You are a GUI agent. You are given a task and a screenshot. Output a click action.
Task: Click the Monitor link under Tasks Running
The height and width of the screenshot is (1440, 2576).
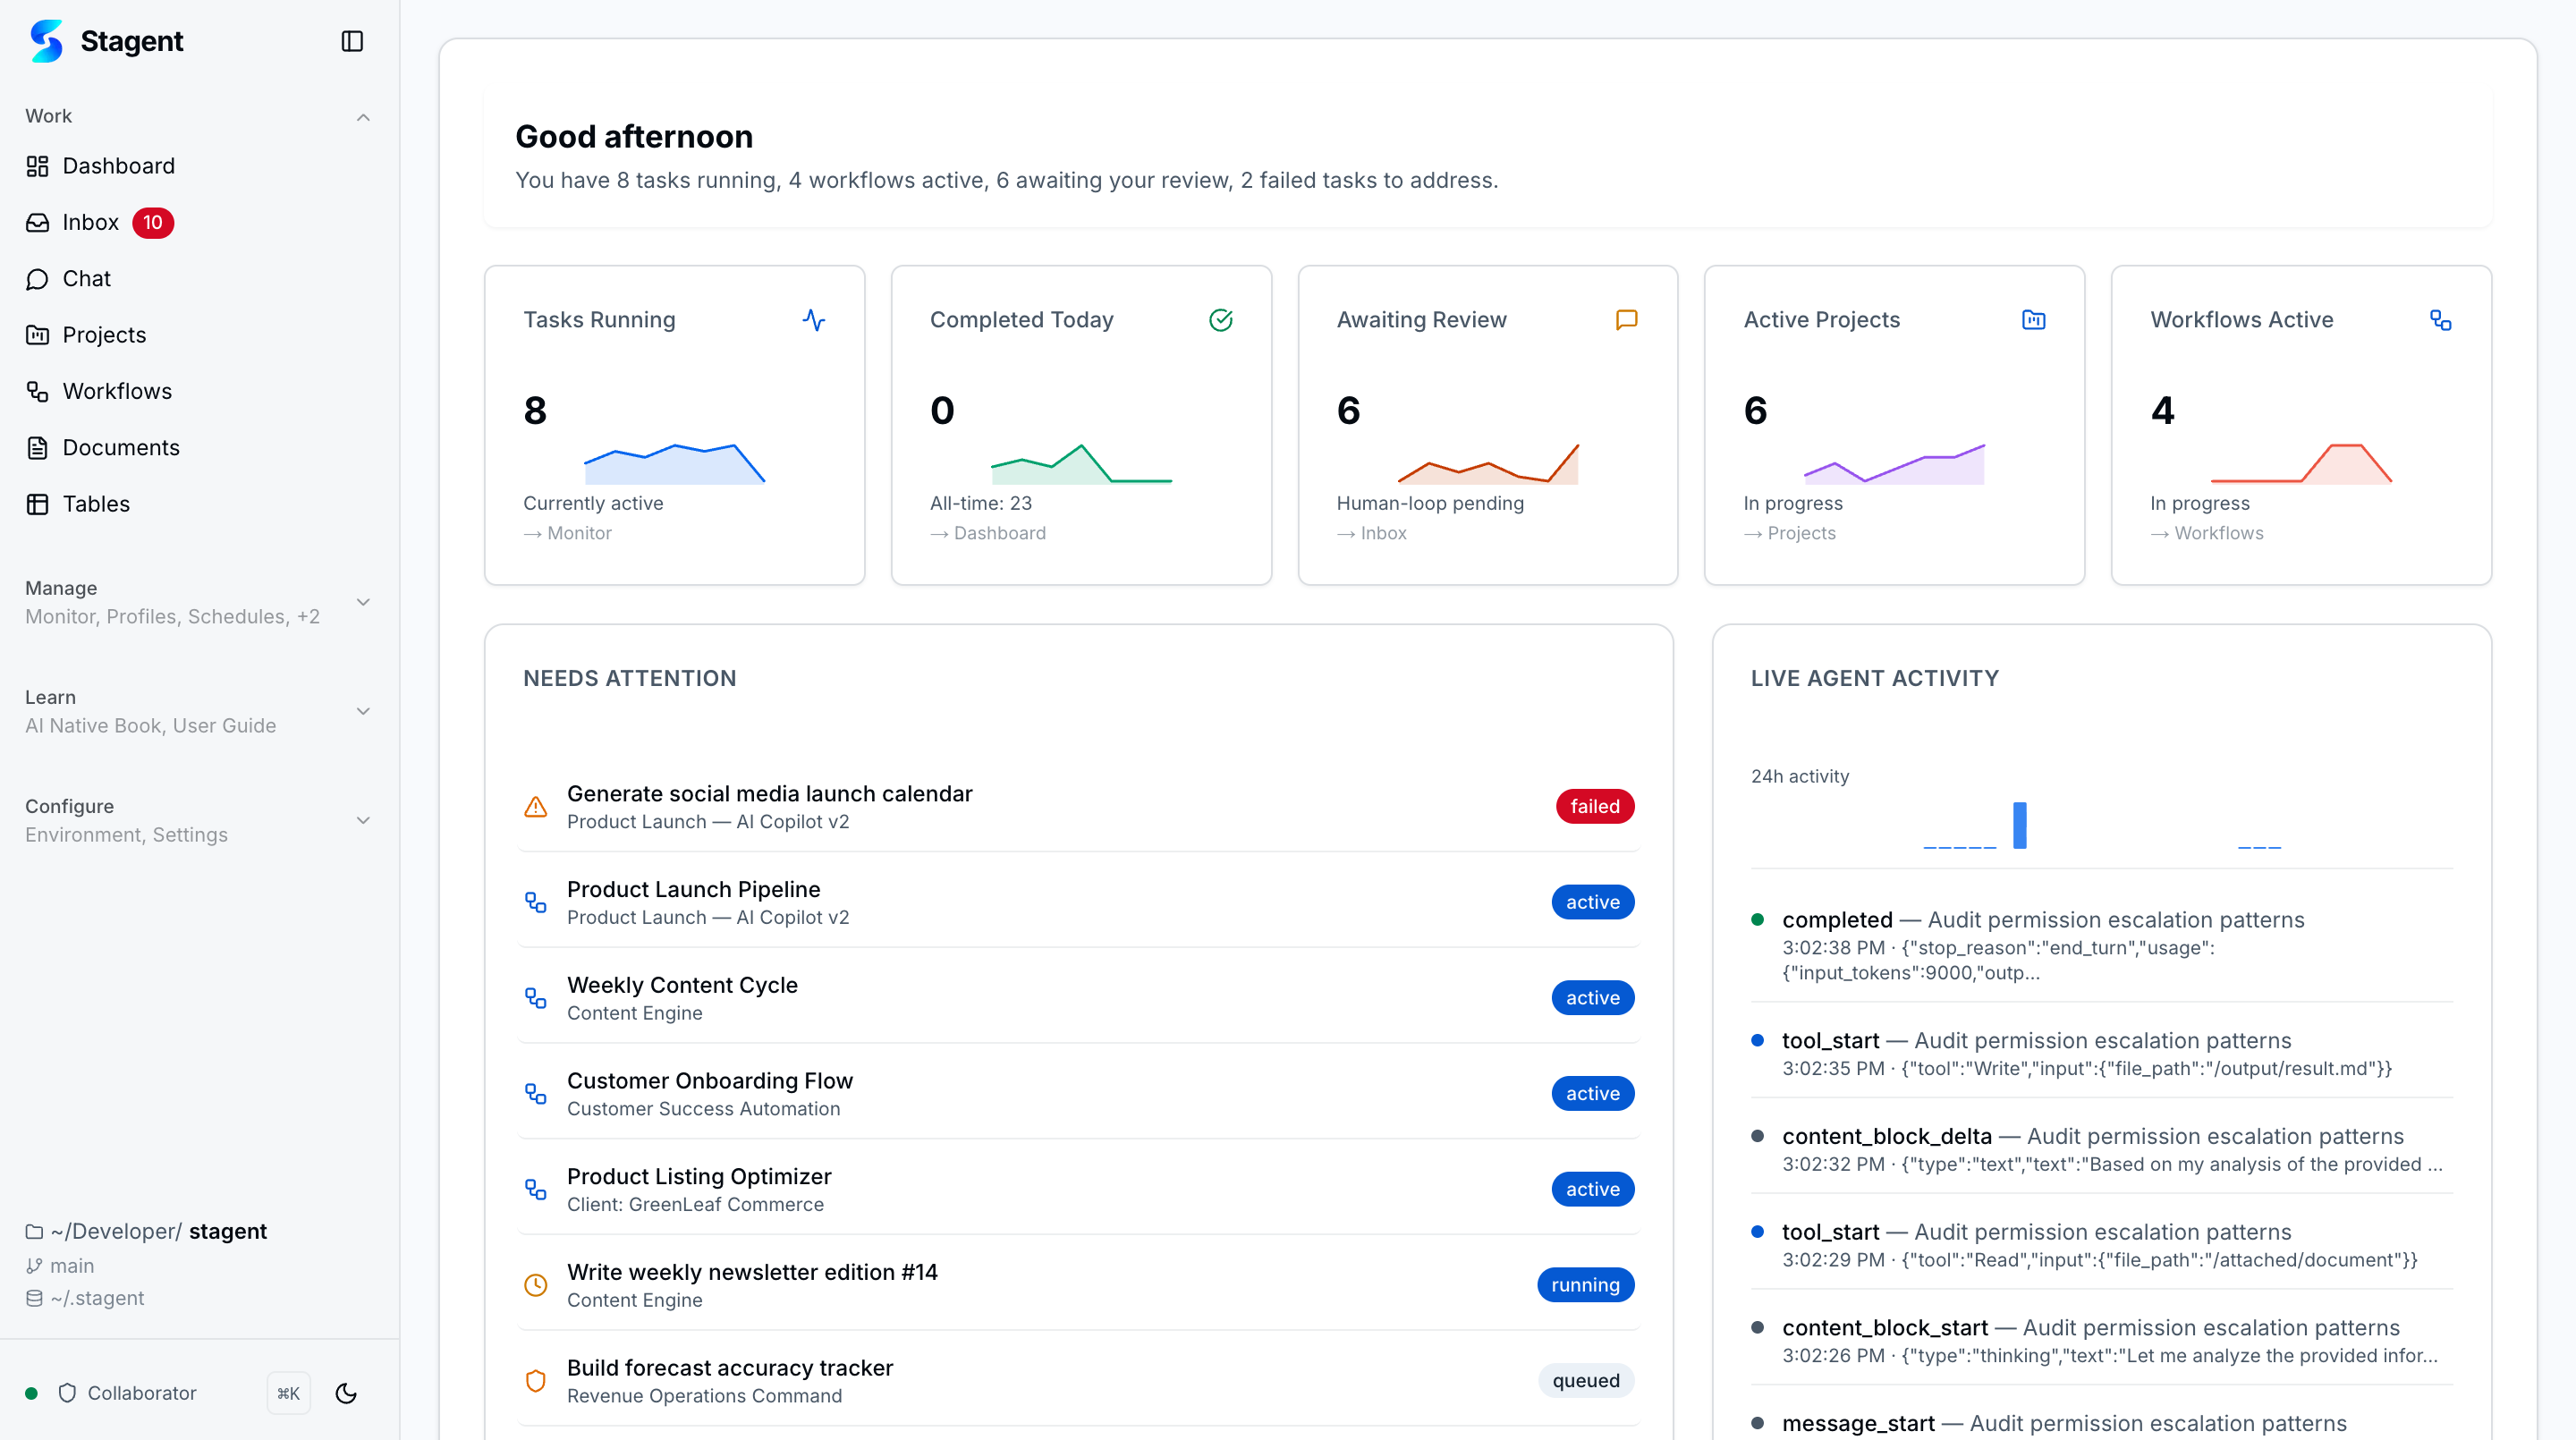[x=567, y=533]
